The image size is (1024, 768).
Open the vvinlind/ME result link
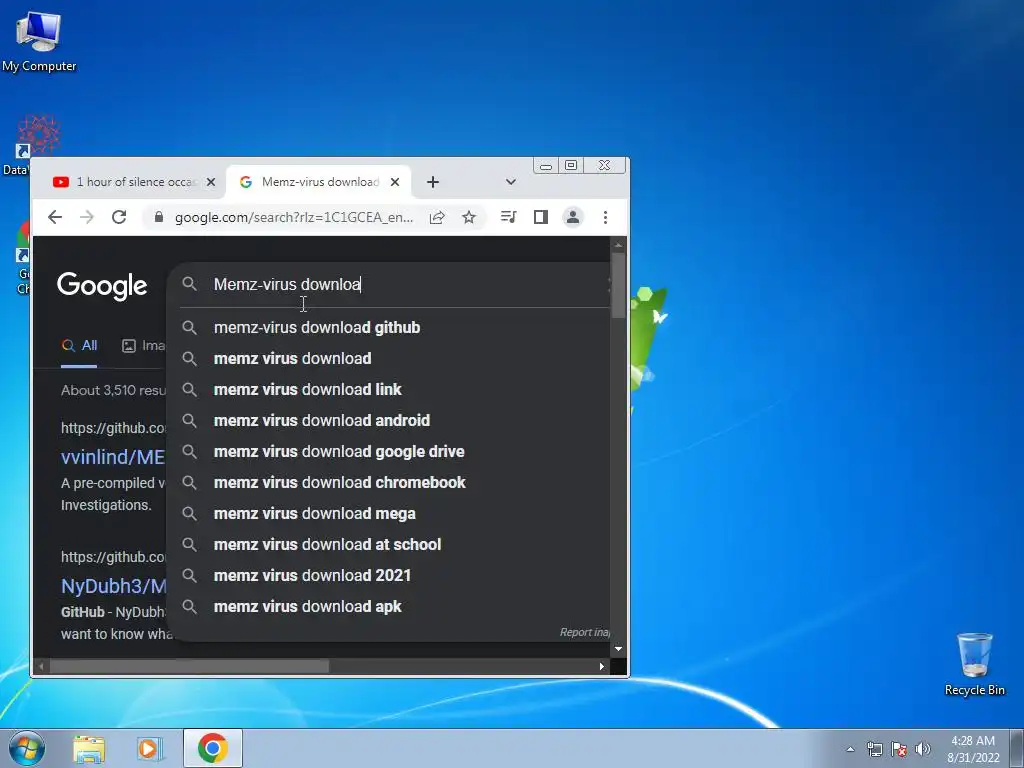click(x=113, y=457)
